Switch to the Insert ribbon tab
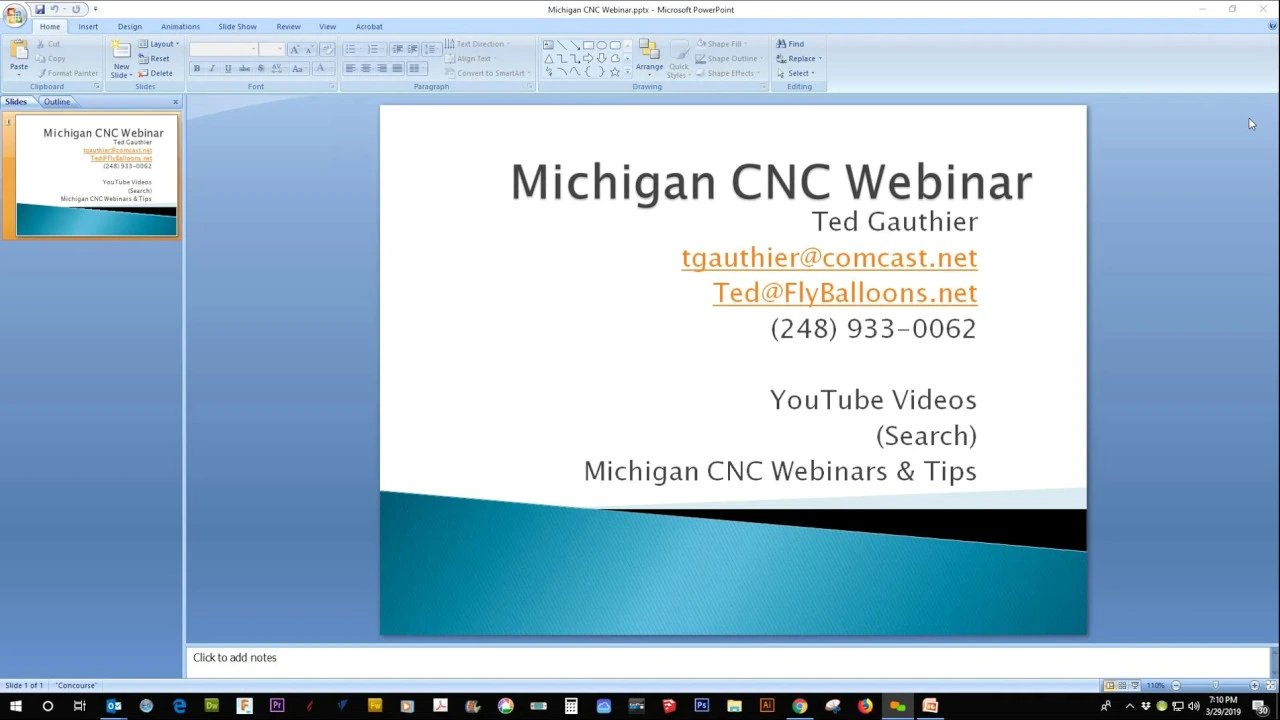The width and height of the screenshot is (1280, 720). [x=88, y=27]
